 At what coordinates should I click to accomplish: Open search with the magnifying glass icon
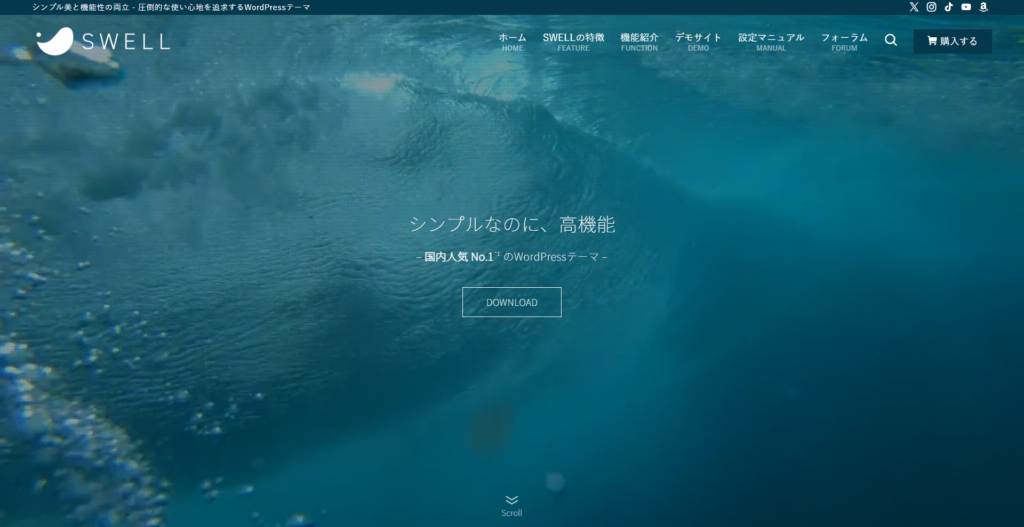(891, 41)
